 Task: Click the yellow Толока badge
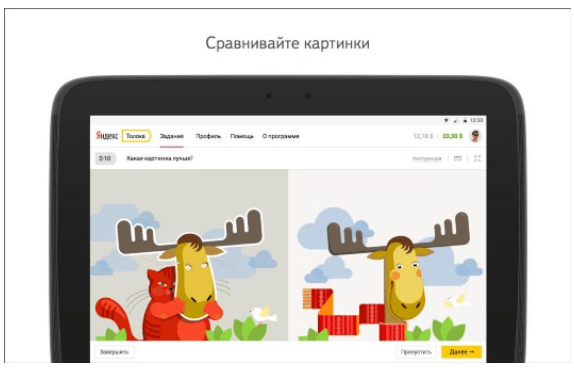136,136
